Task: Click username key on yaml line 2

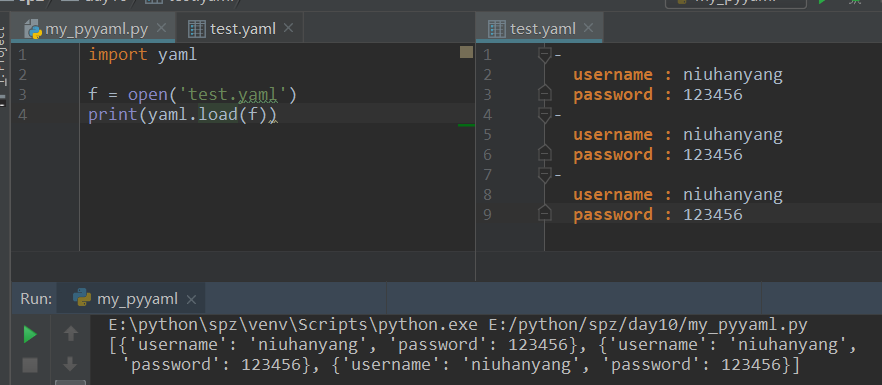Action: (x=613, y=74)
